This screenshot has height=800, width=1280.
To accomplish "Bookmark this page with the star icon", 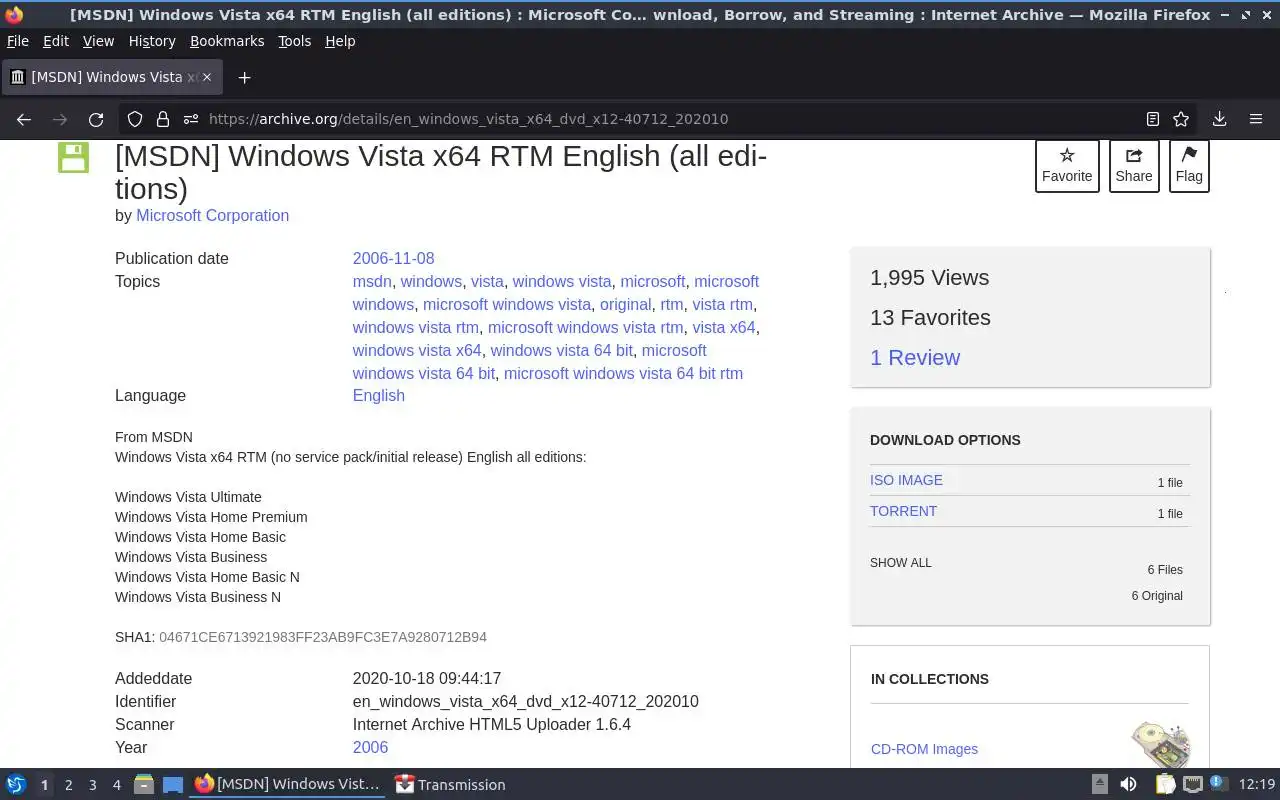I will point(1181,119).
